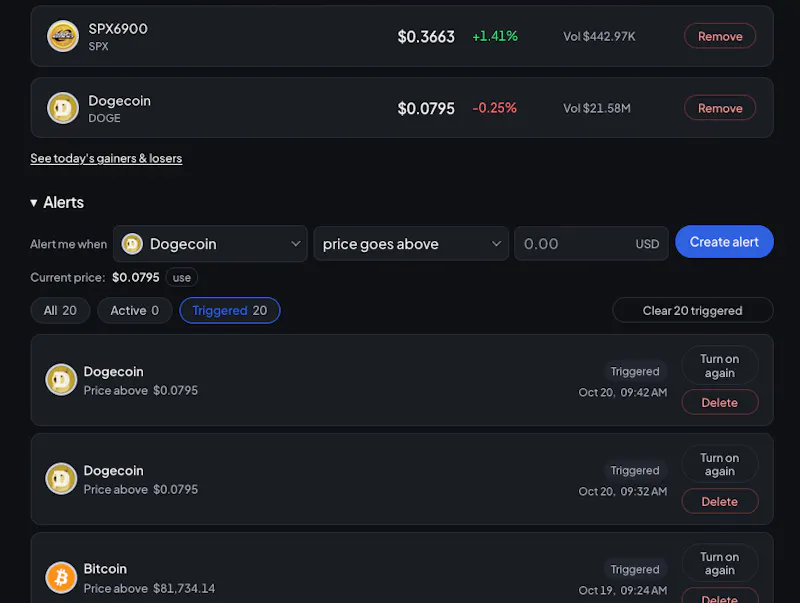Collapse the Alerts section
The width and height of the screenshot is (800, 603).
57,203
